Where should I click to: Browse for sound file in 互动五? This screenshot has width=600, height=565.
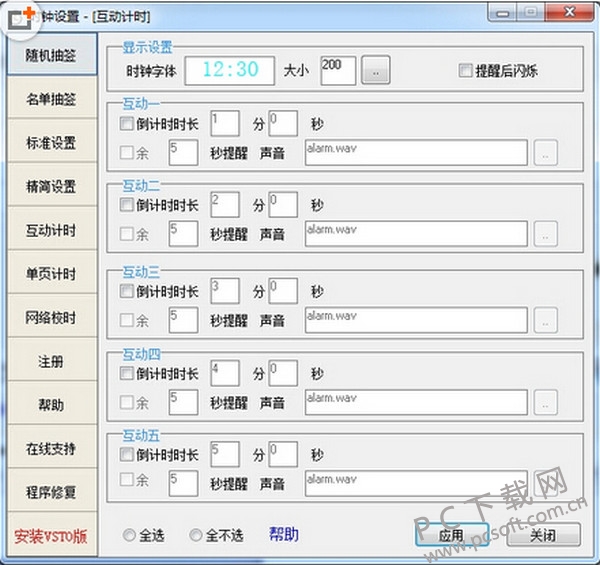click(x=546, y=484)
